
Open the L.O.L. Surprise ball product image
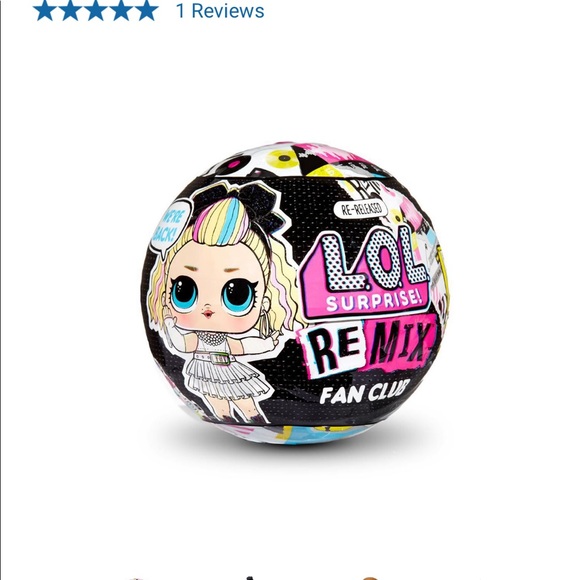296,293
